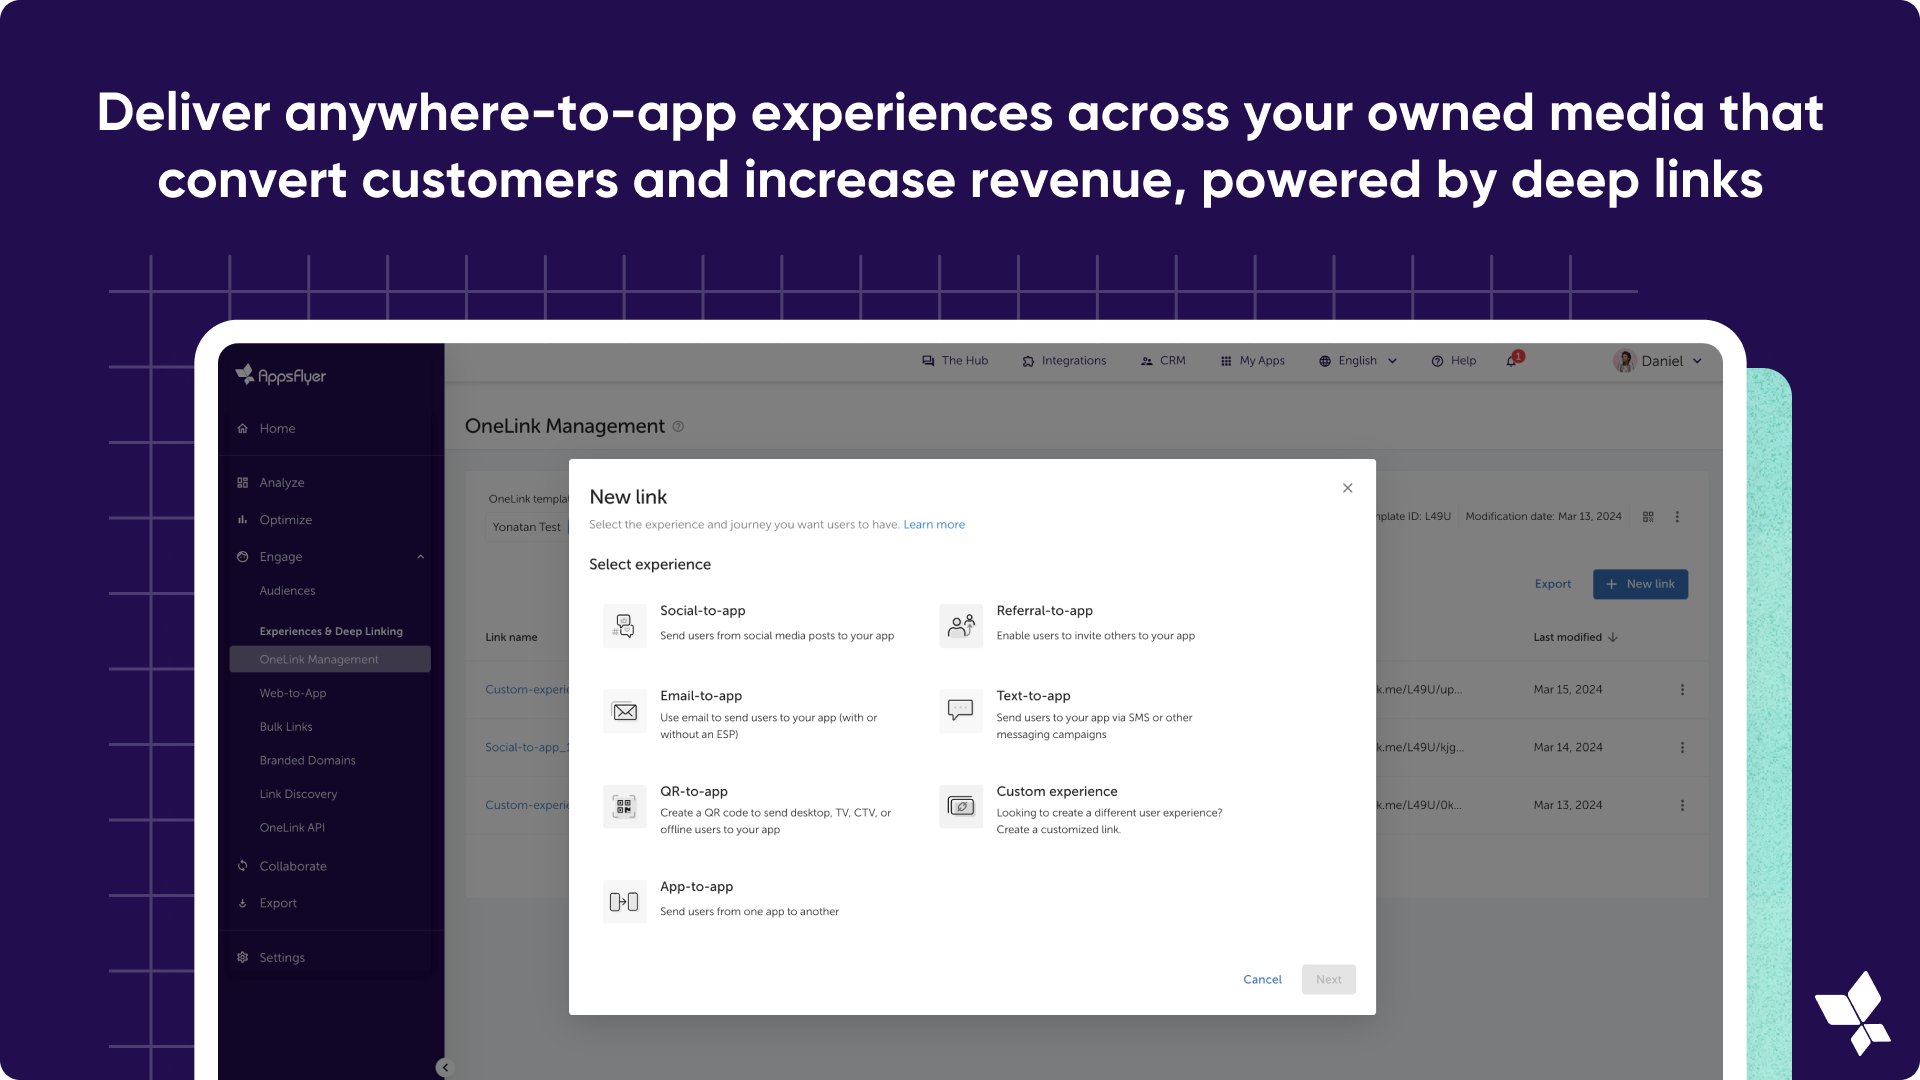Click the Social-to-app experience icon

[622, 624]
